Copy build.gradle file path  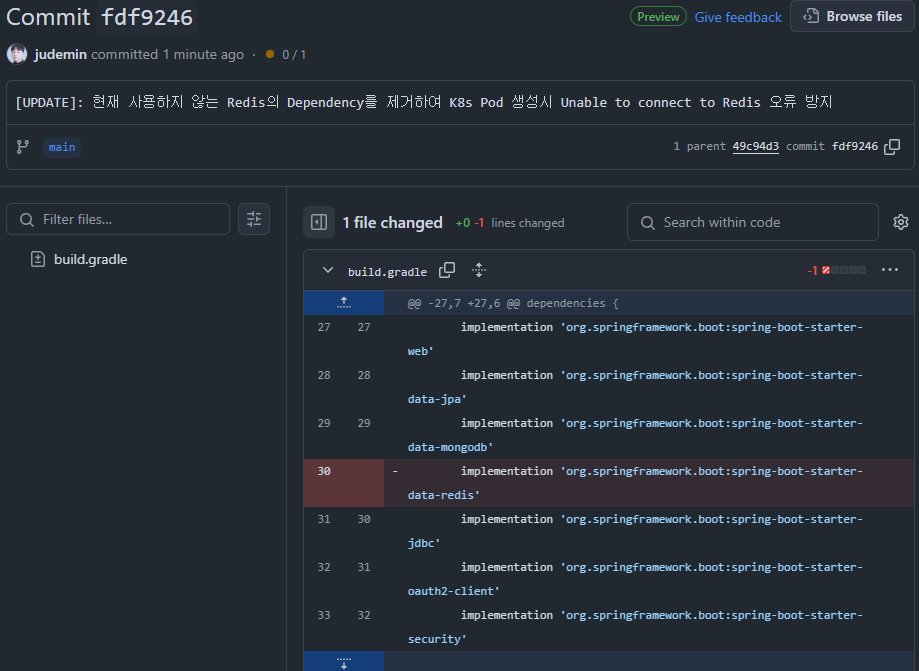[447, 270]
